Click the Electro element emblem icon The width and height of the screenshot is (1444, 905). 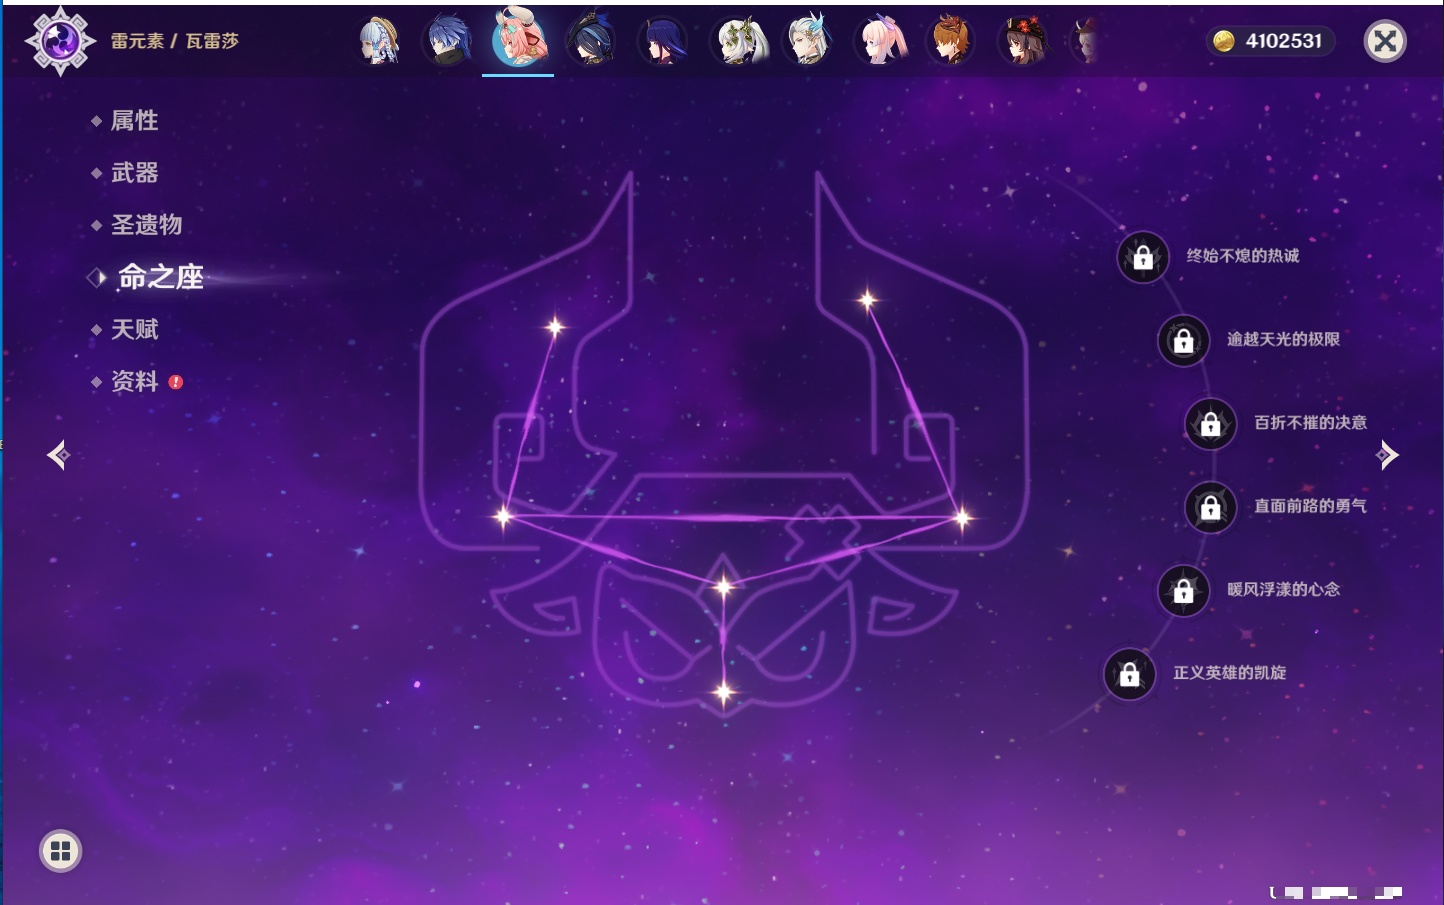click(x=60, y=41)
